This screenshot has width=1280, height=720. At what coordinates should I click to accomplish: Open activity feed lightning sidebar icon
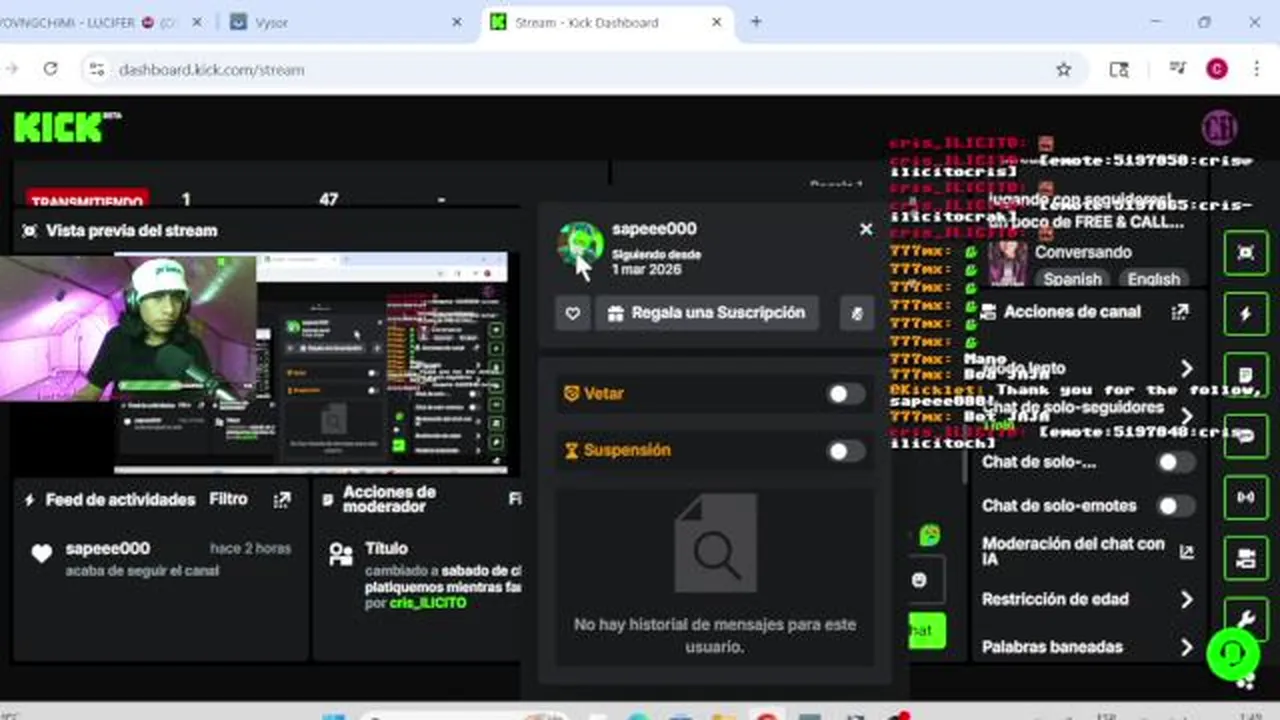(x=1246, y=314)
